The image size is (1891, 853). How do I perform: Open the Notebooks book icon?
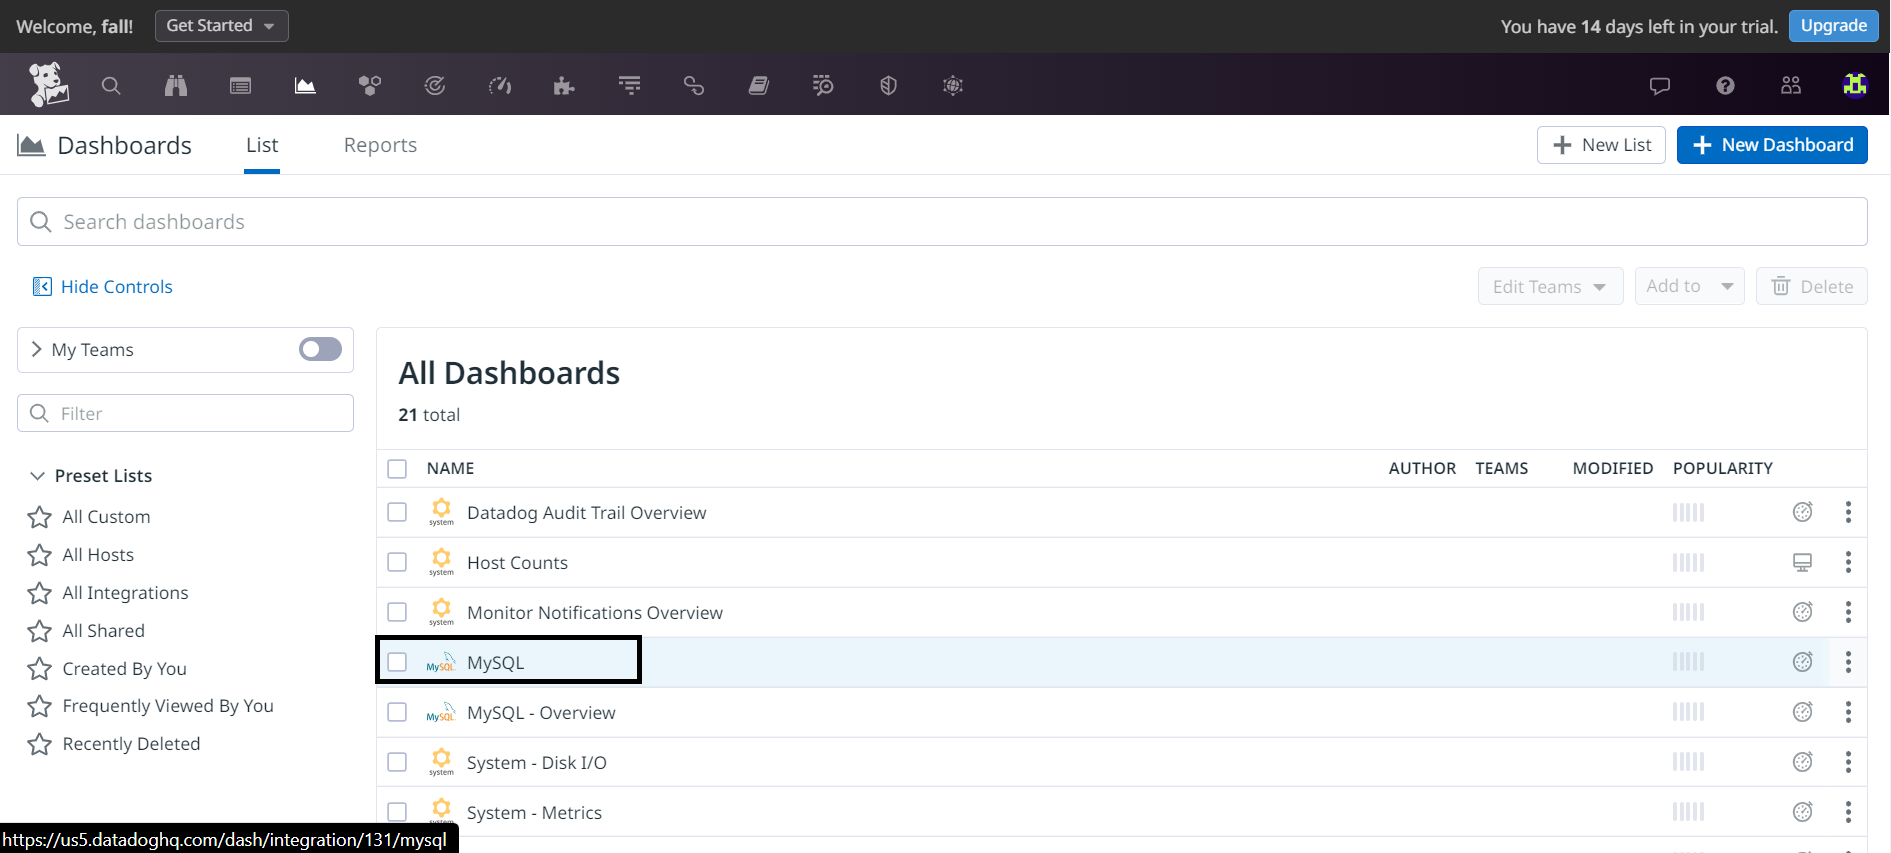pyautogui.click(x=759, y=86)
